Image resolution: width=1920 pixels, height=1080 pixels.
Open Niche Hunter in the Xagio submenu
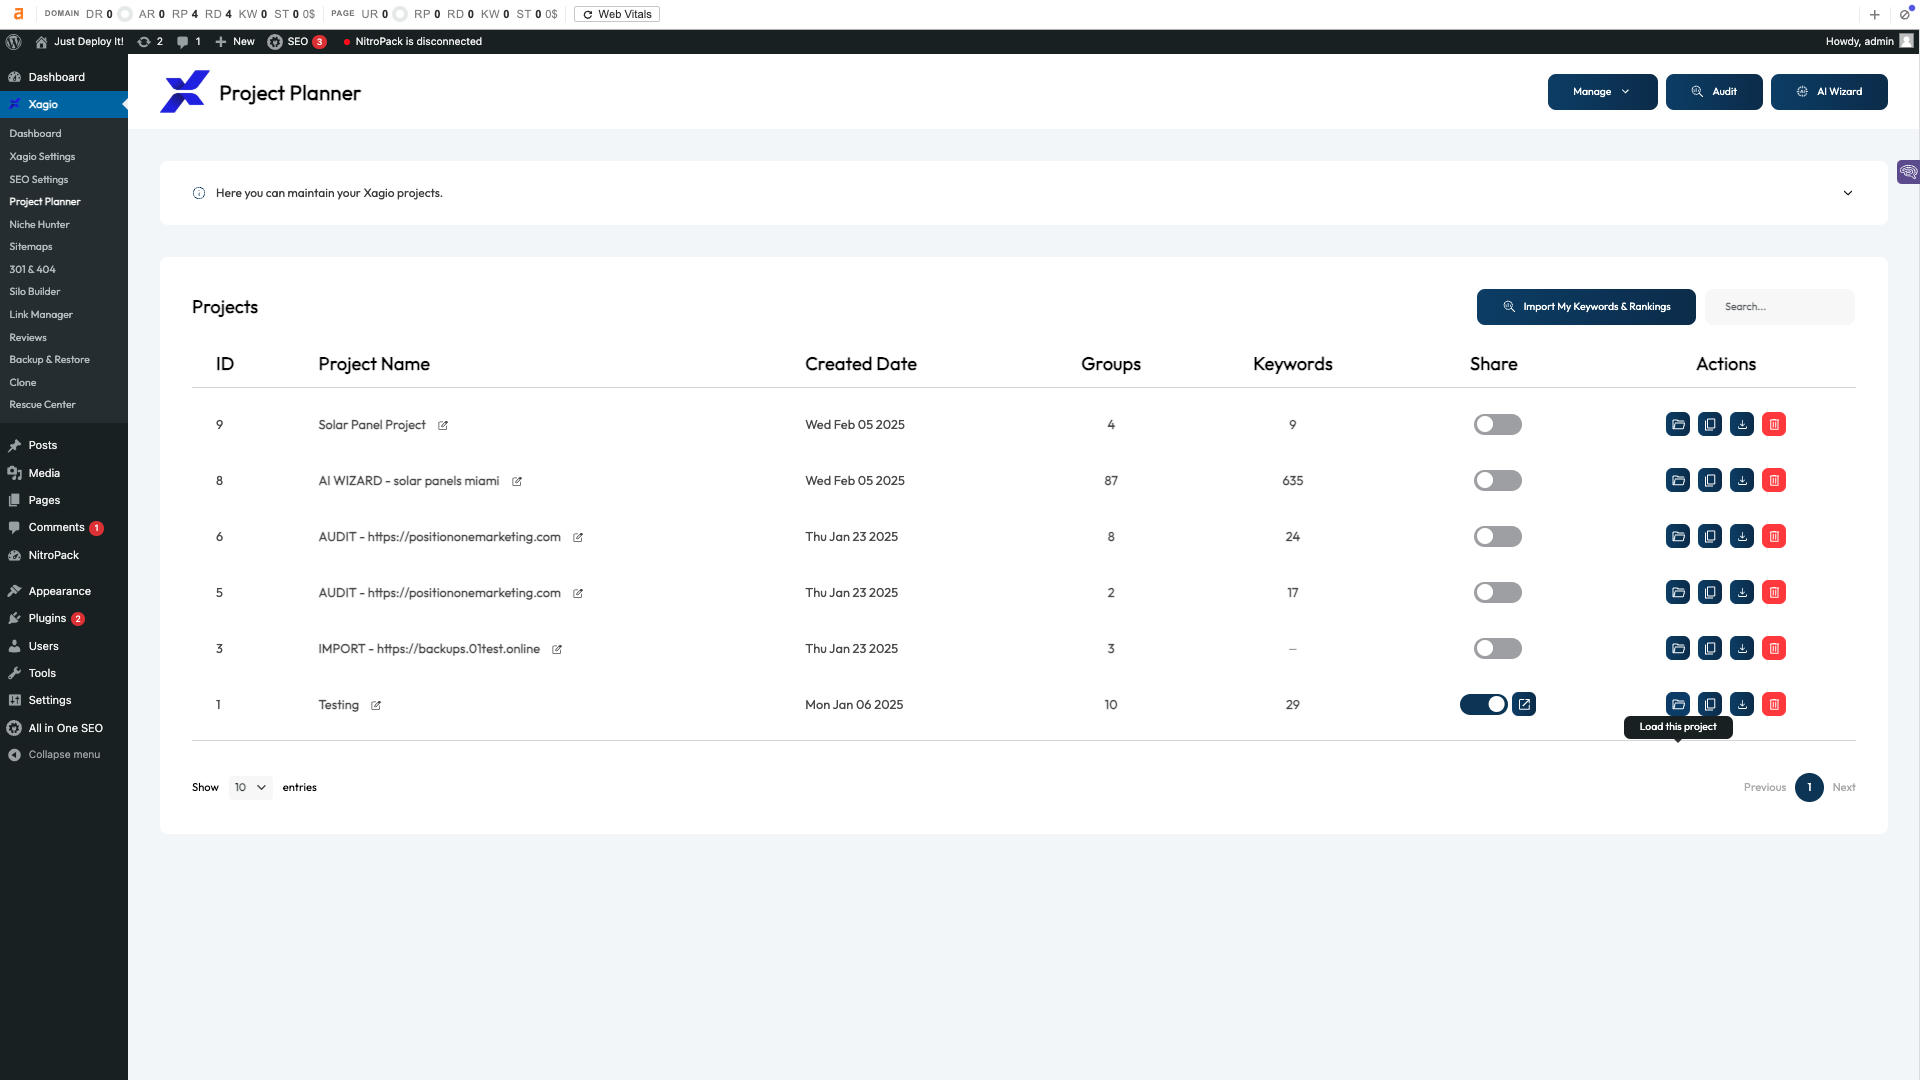[x=39, y=225]
